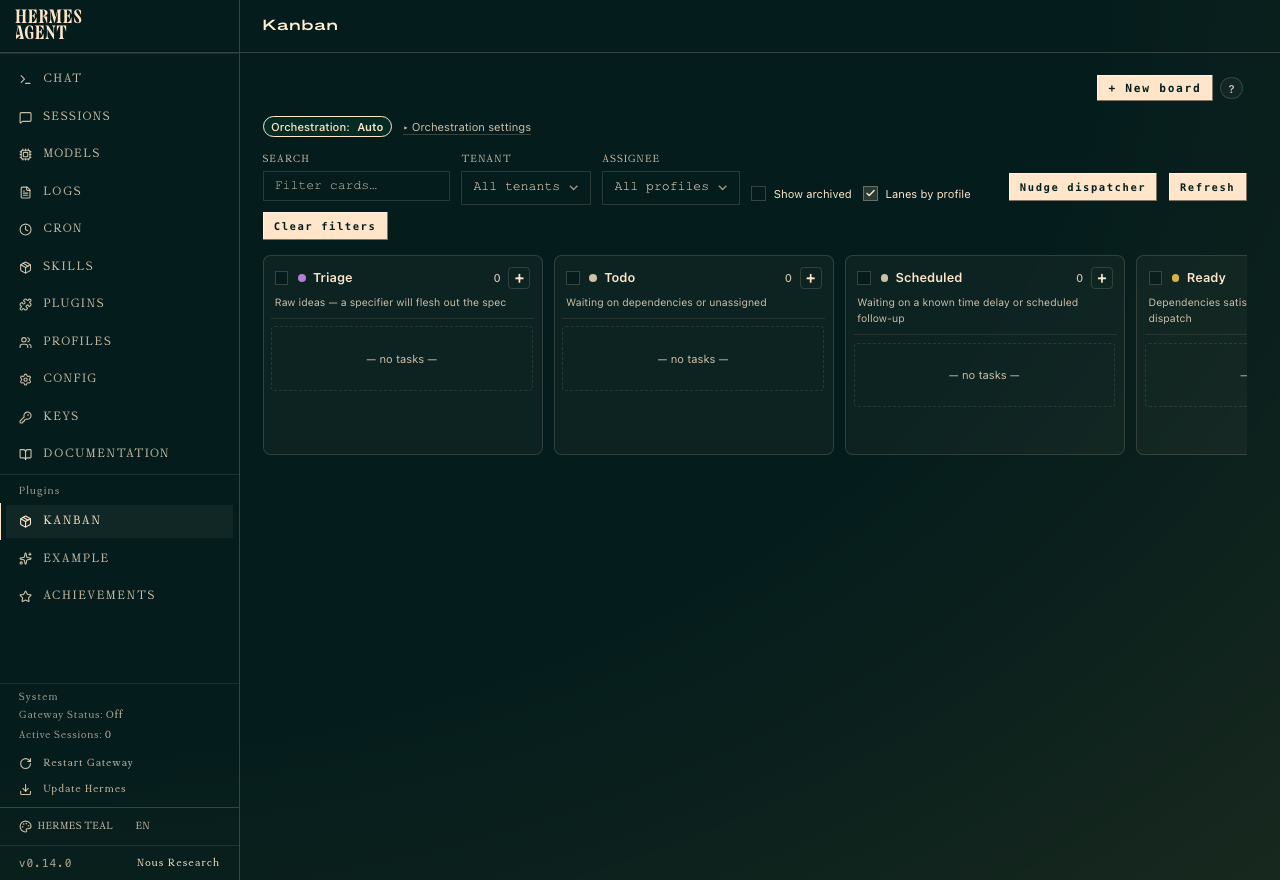Check the Ready column select checkbox

[1155, 278]
